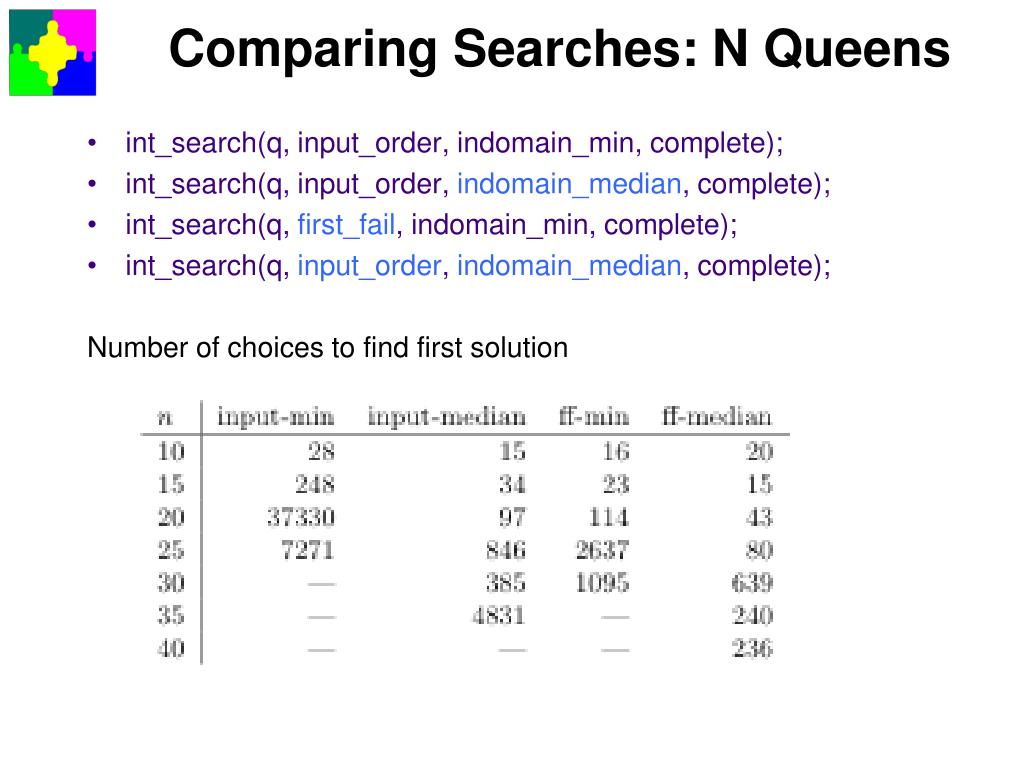1024x768 pixels.
Task: Click the value 236 in the last row
Action: click(x=752, y=648)
